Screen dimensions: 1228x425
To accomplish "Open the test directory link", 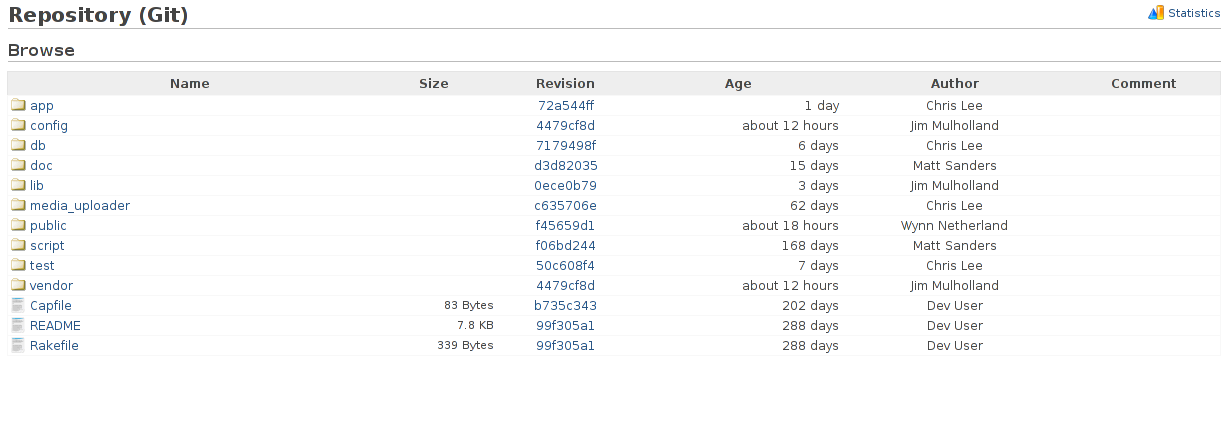I will [42, 265].
